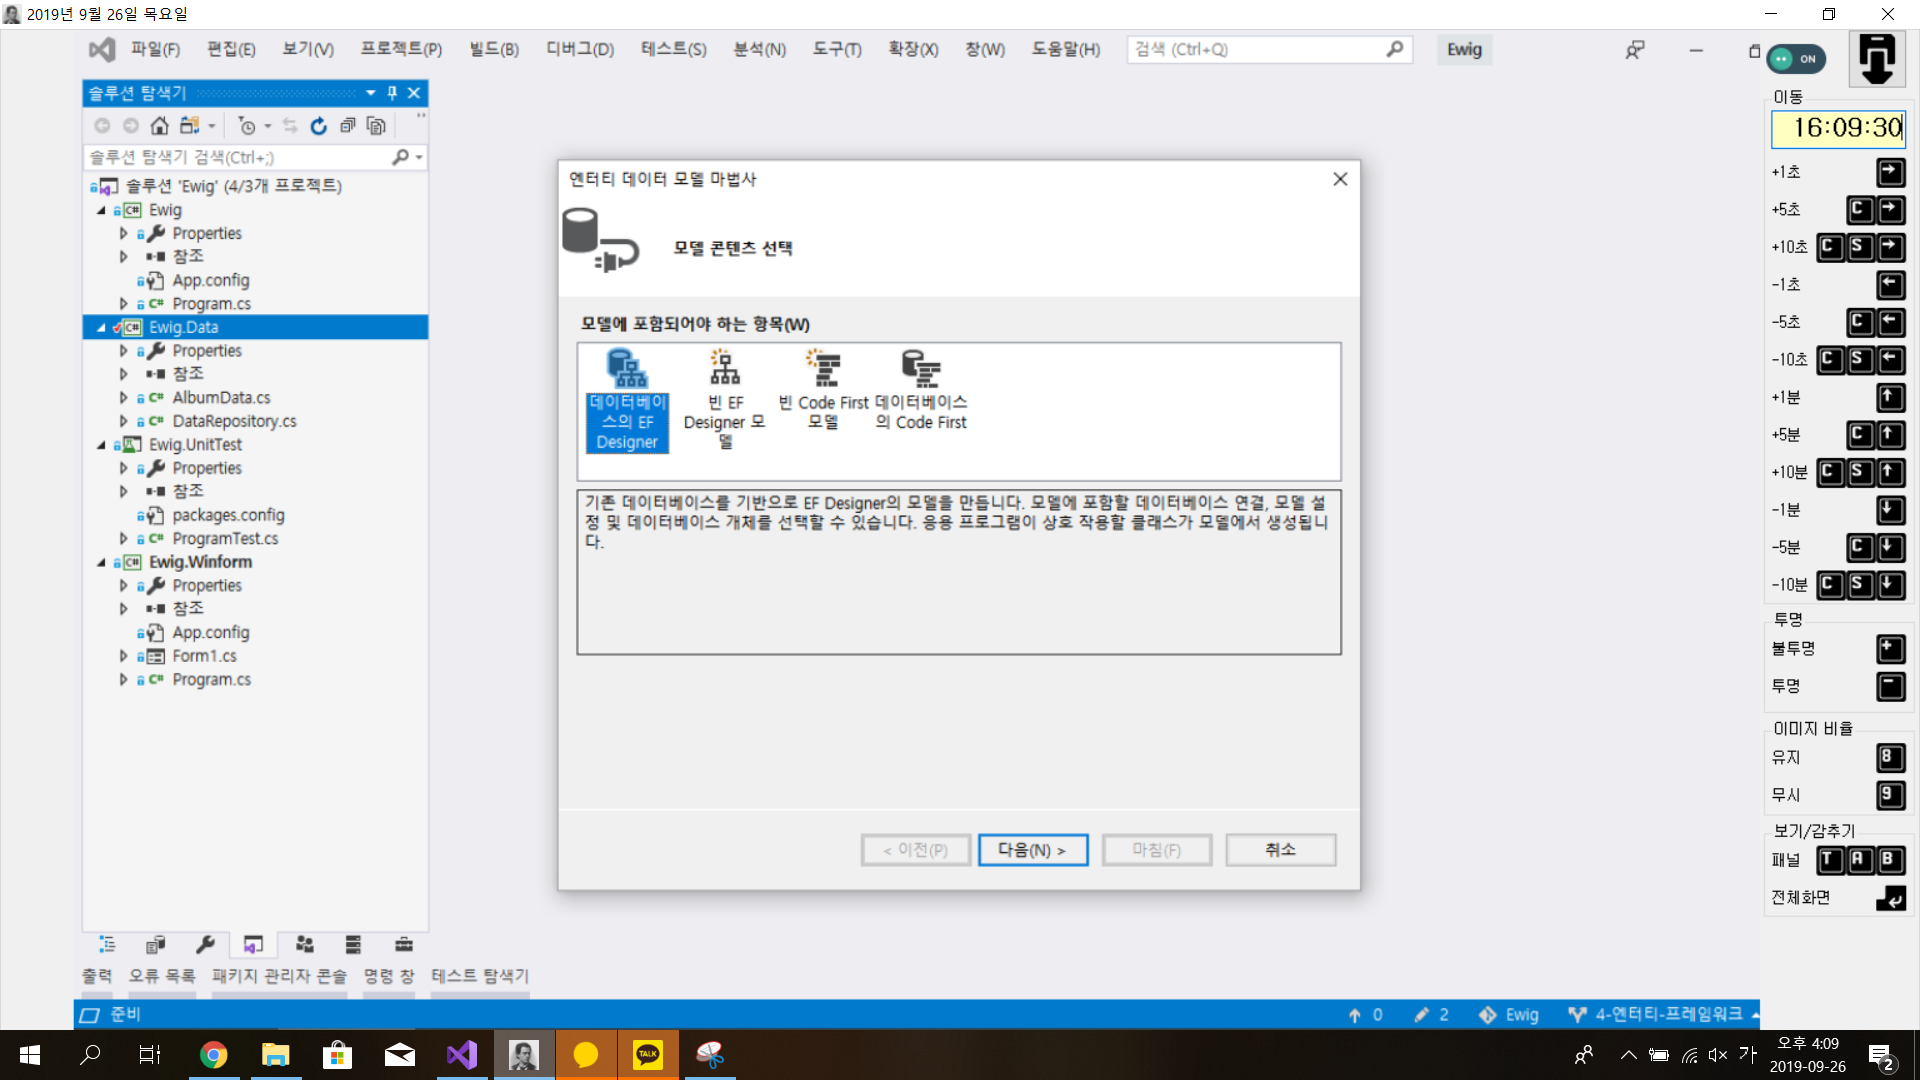Open the live share feedback icon
This screenshot has height=1080, width=1920.
(1635, 50)
